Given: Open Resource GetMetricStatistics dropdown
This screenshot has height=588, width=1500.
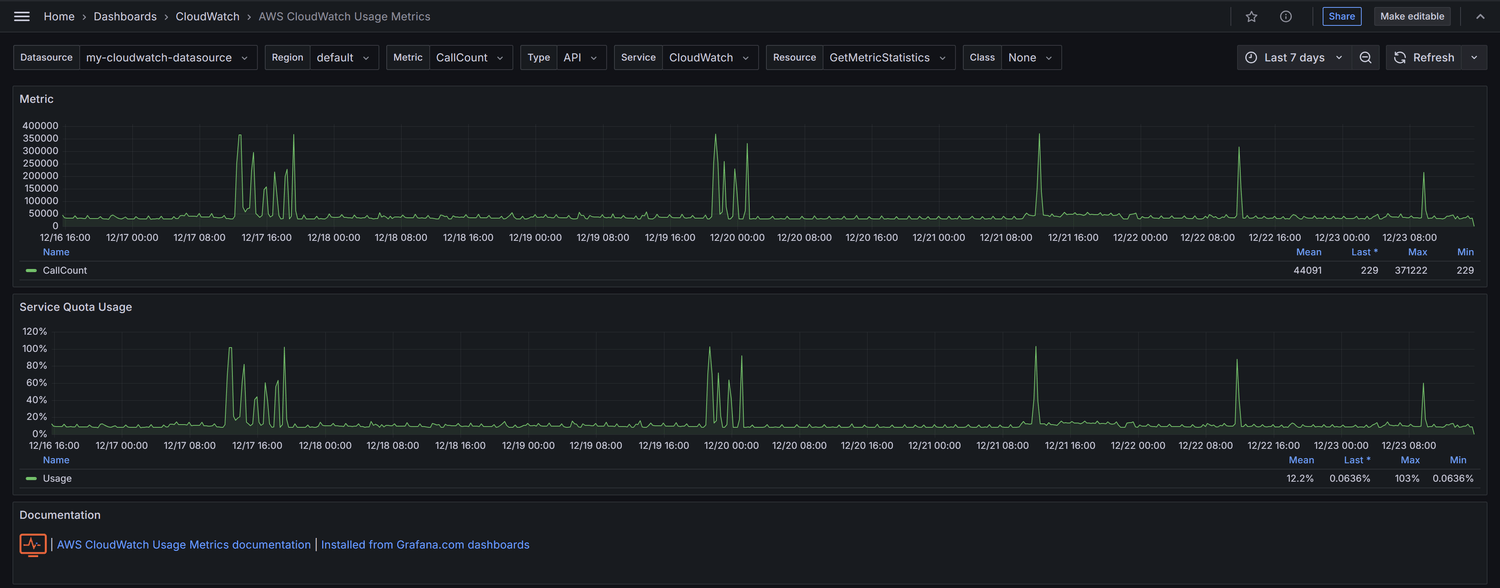Looking at the screenshot, I should 888,58.
